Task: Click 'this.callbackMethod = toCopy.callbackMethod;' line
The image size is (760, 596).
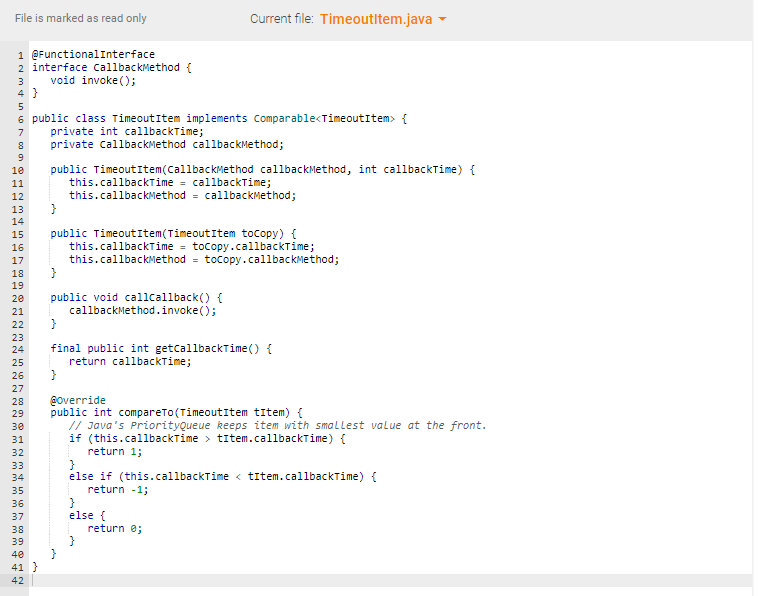Action: (x=204, y=260)
